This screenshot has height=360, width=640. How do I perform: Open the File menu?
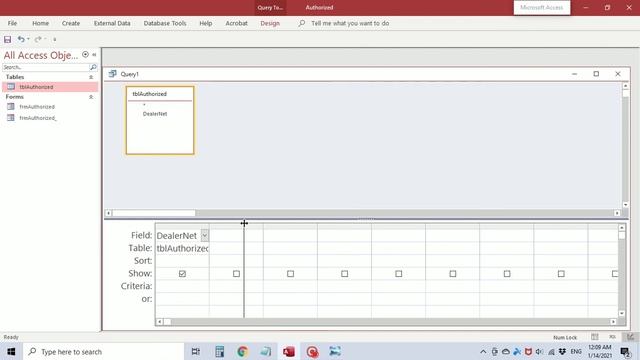[x=12, y=23]
